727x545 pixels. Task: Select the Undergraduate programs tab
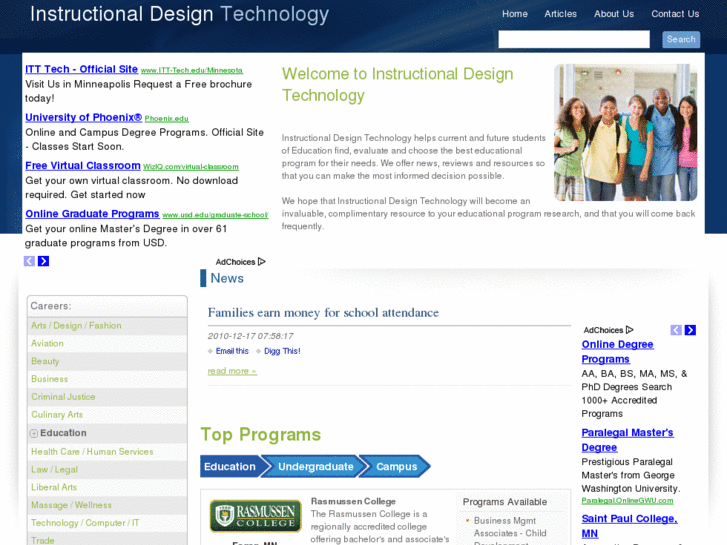316,466
